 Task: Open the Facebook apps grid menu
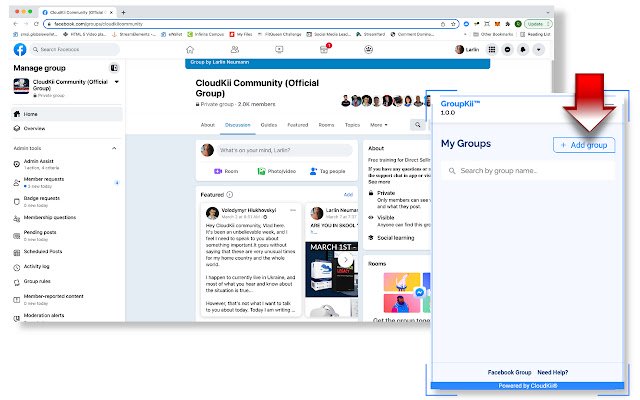(x=492, y=49)
